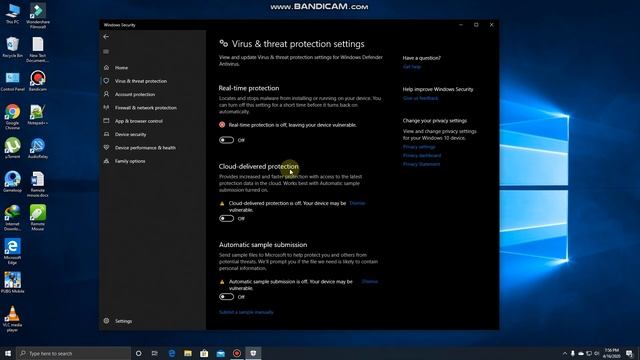Open This PC desktop icon
The width and height of the screenshot is (640, 360).
pyautogui.click(x=12, y=13)
